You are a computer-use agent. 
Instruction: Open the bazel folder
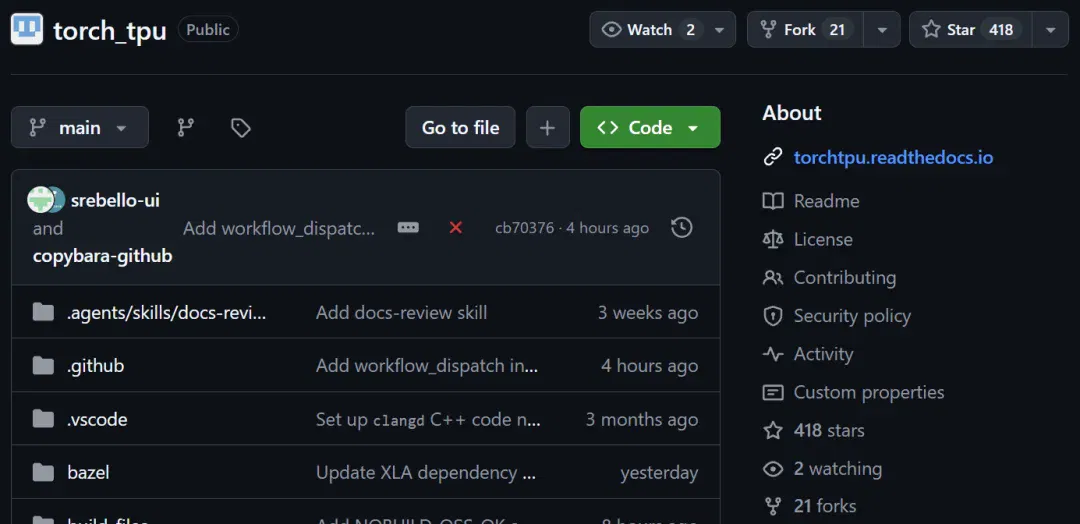[88, 472]
